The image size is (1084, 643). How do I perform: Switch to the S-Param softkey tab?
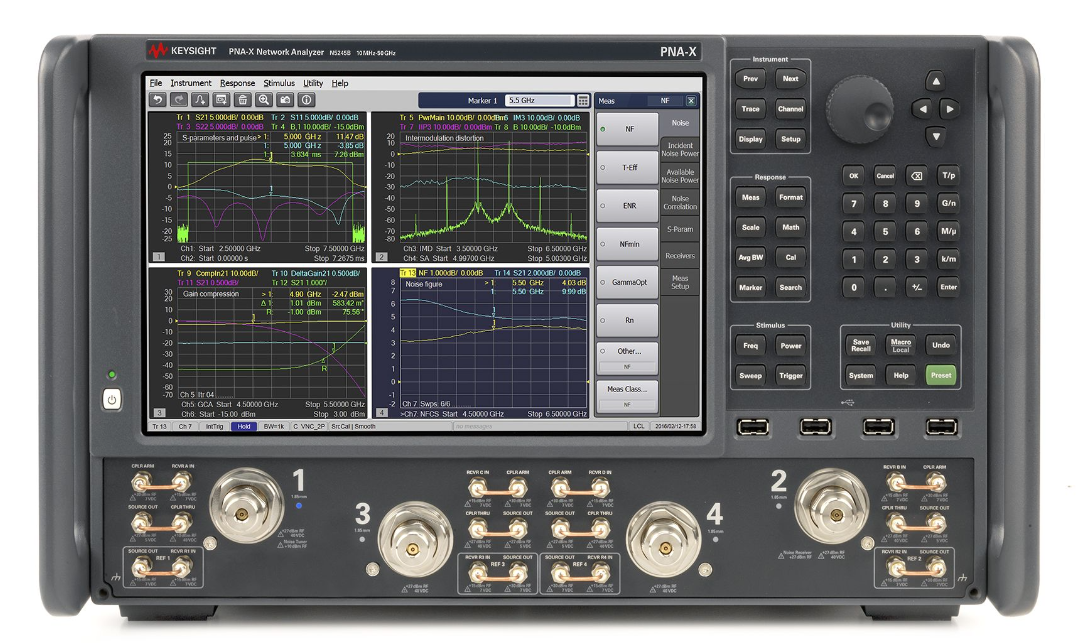(x=680, y=229)
